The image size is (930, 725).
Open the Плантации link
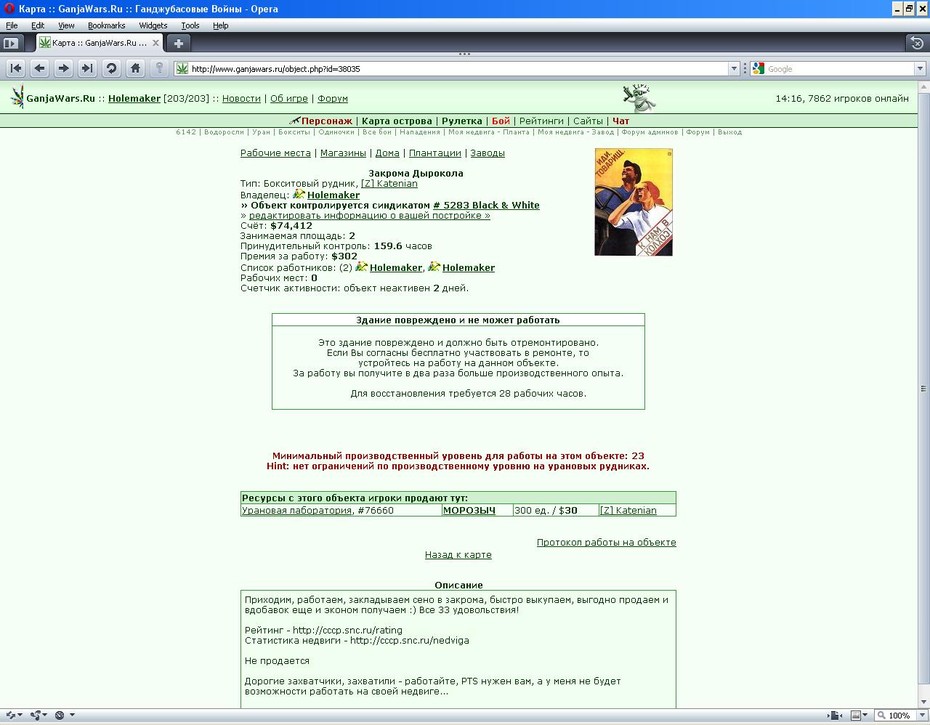[435, 153]
